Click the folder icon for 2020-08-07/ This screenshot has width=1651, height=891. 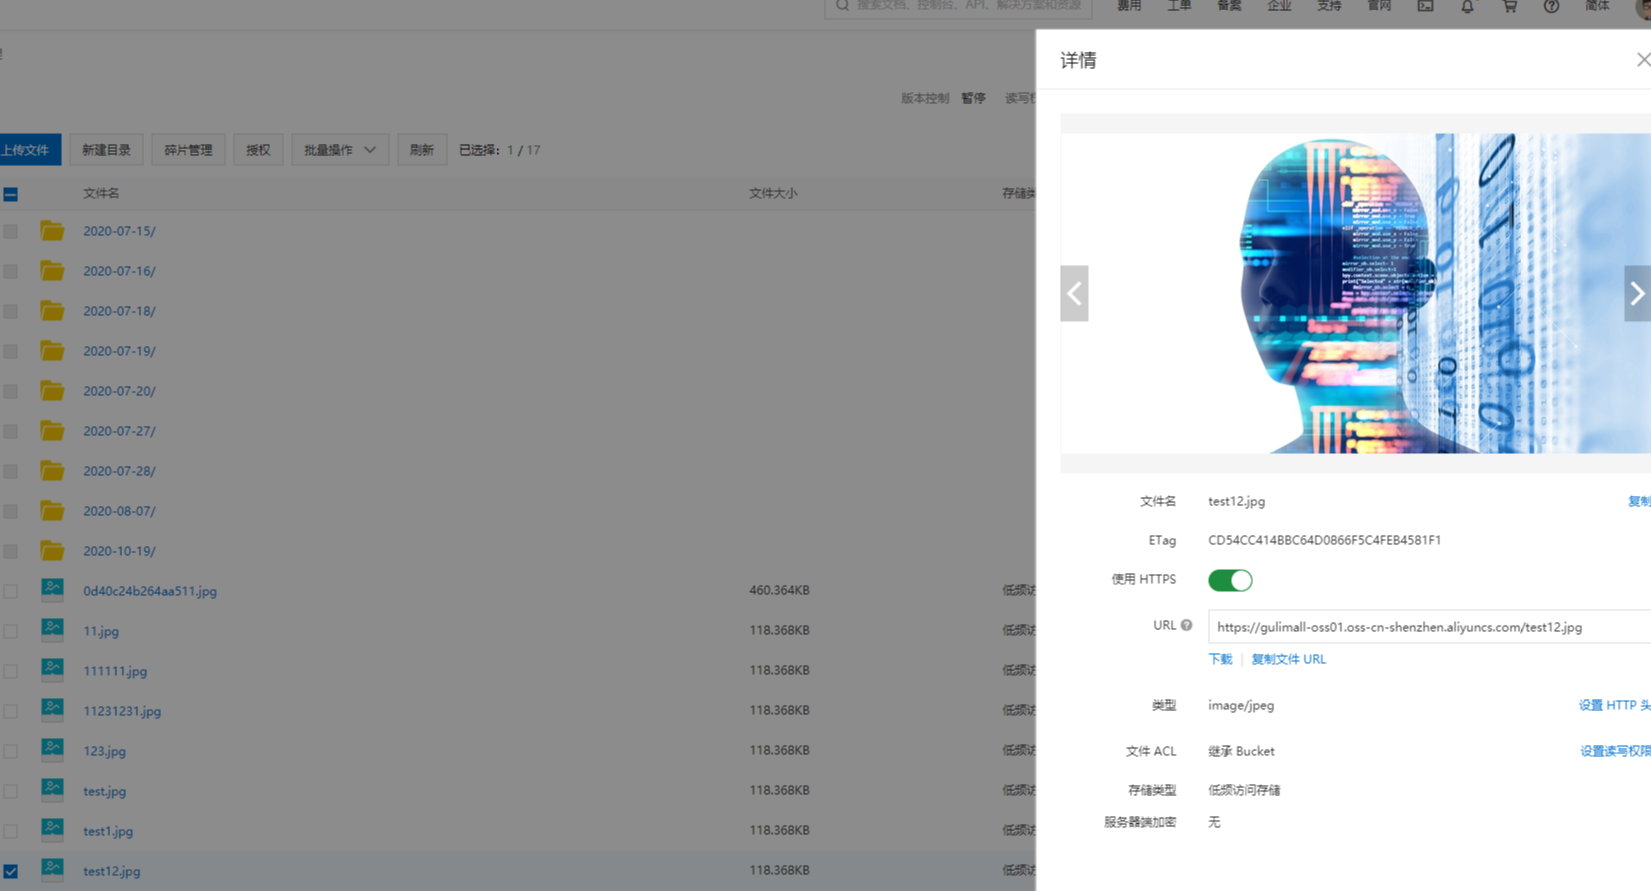tap(52, 510)
